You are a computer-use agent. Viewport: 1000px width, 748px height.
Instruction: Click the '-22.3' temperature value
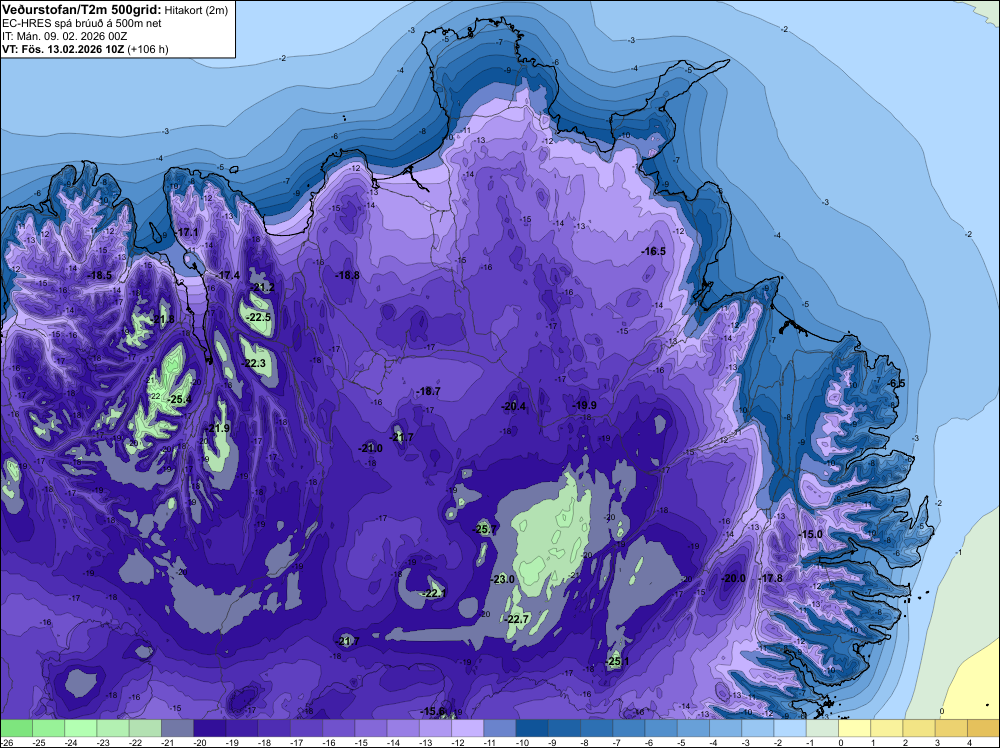coord(254,363)
